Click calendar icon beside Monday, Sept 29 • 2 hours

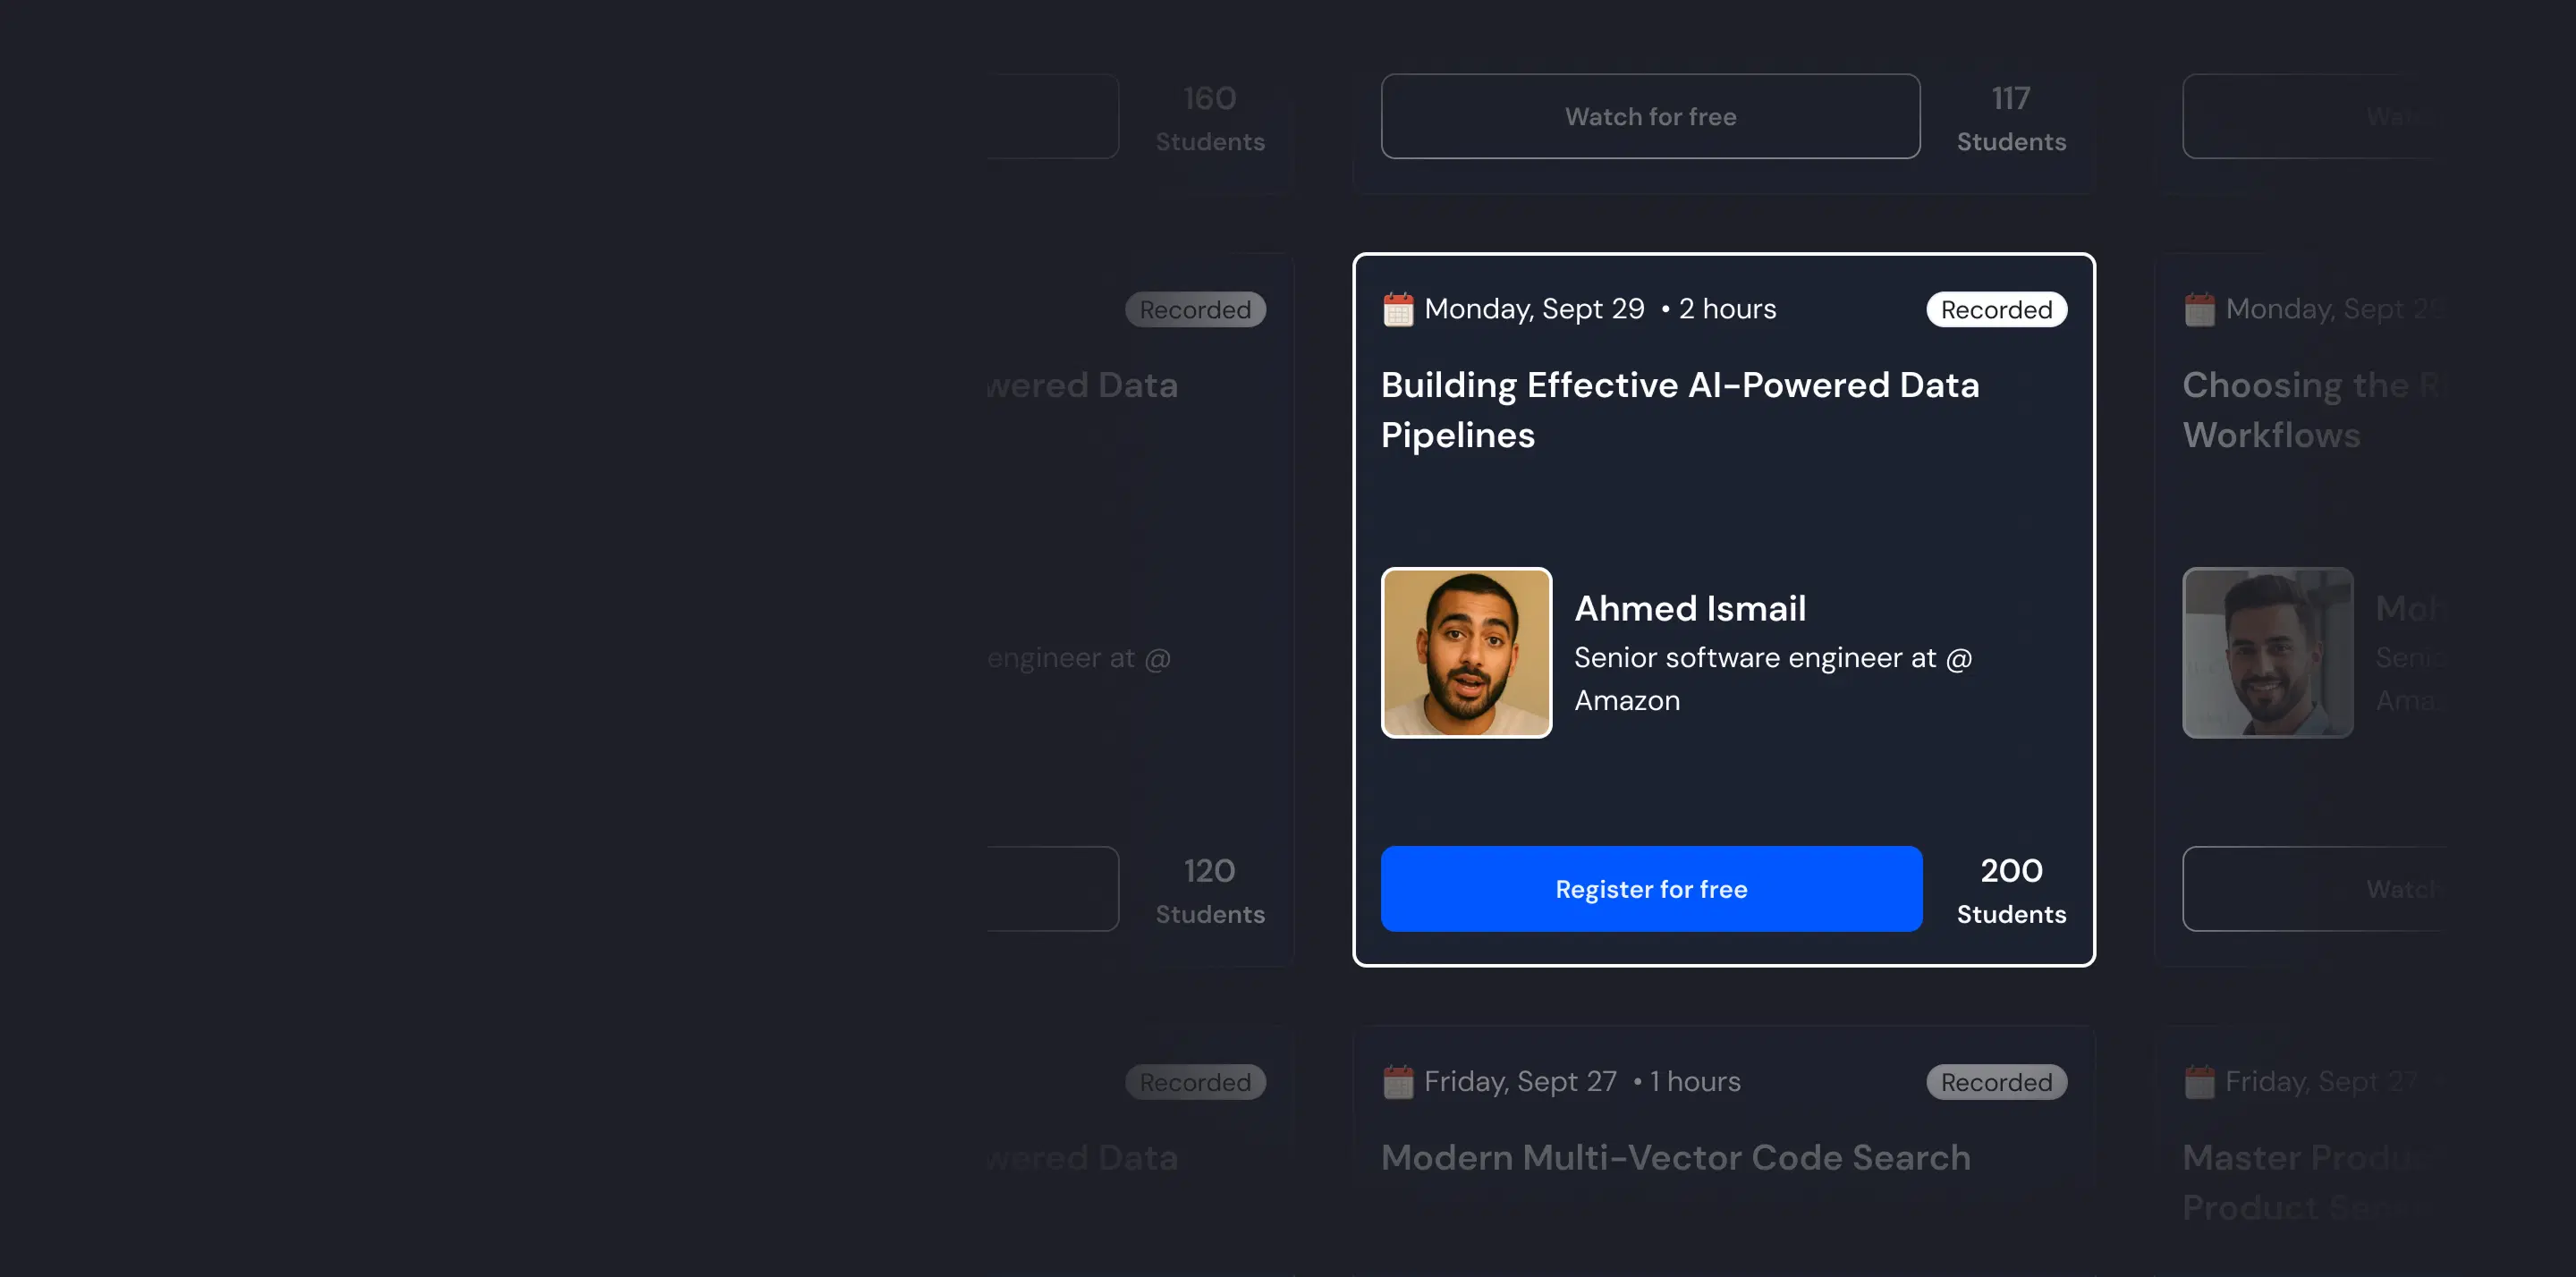(x=1398, y=310)
